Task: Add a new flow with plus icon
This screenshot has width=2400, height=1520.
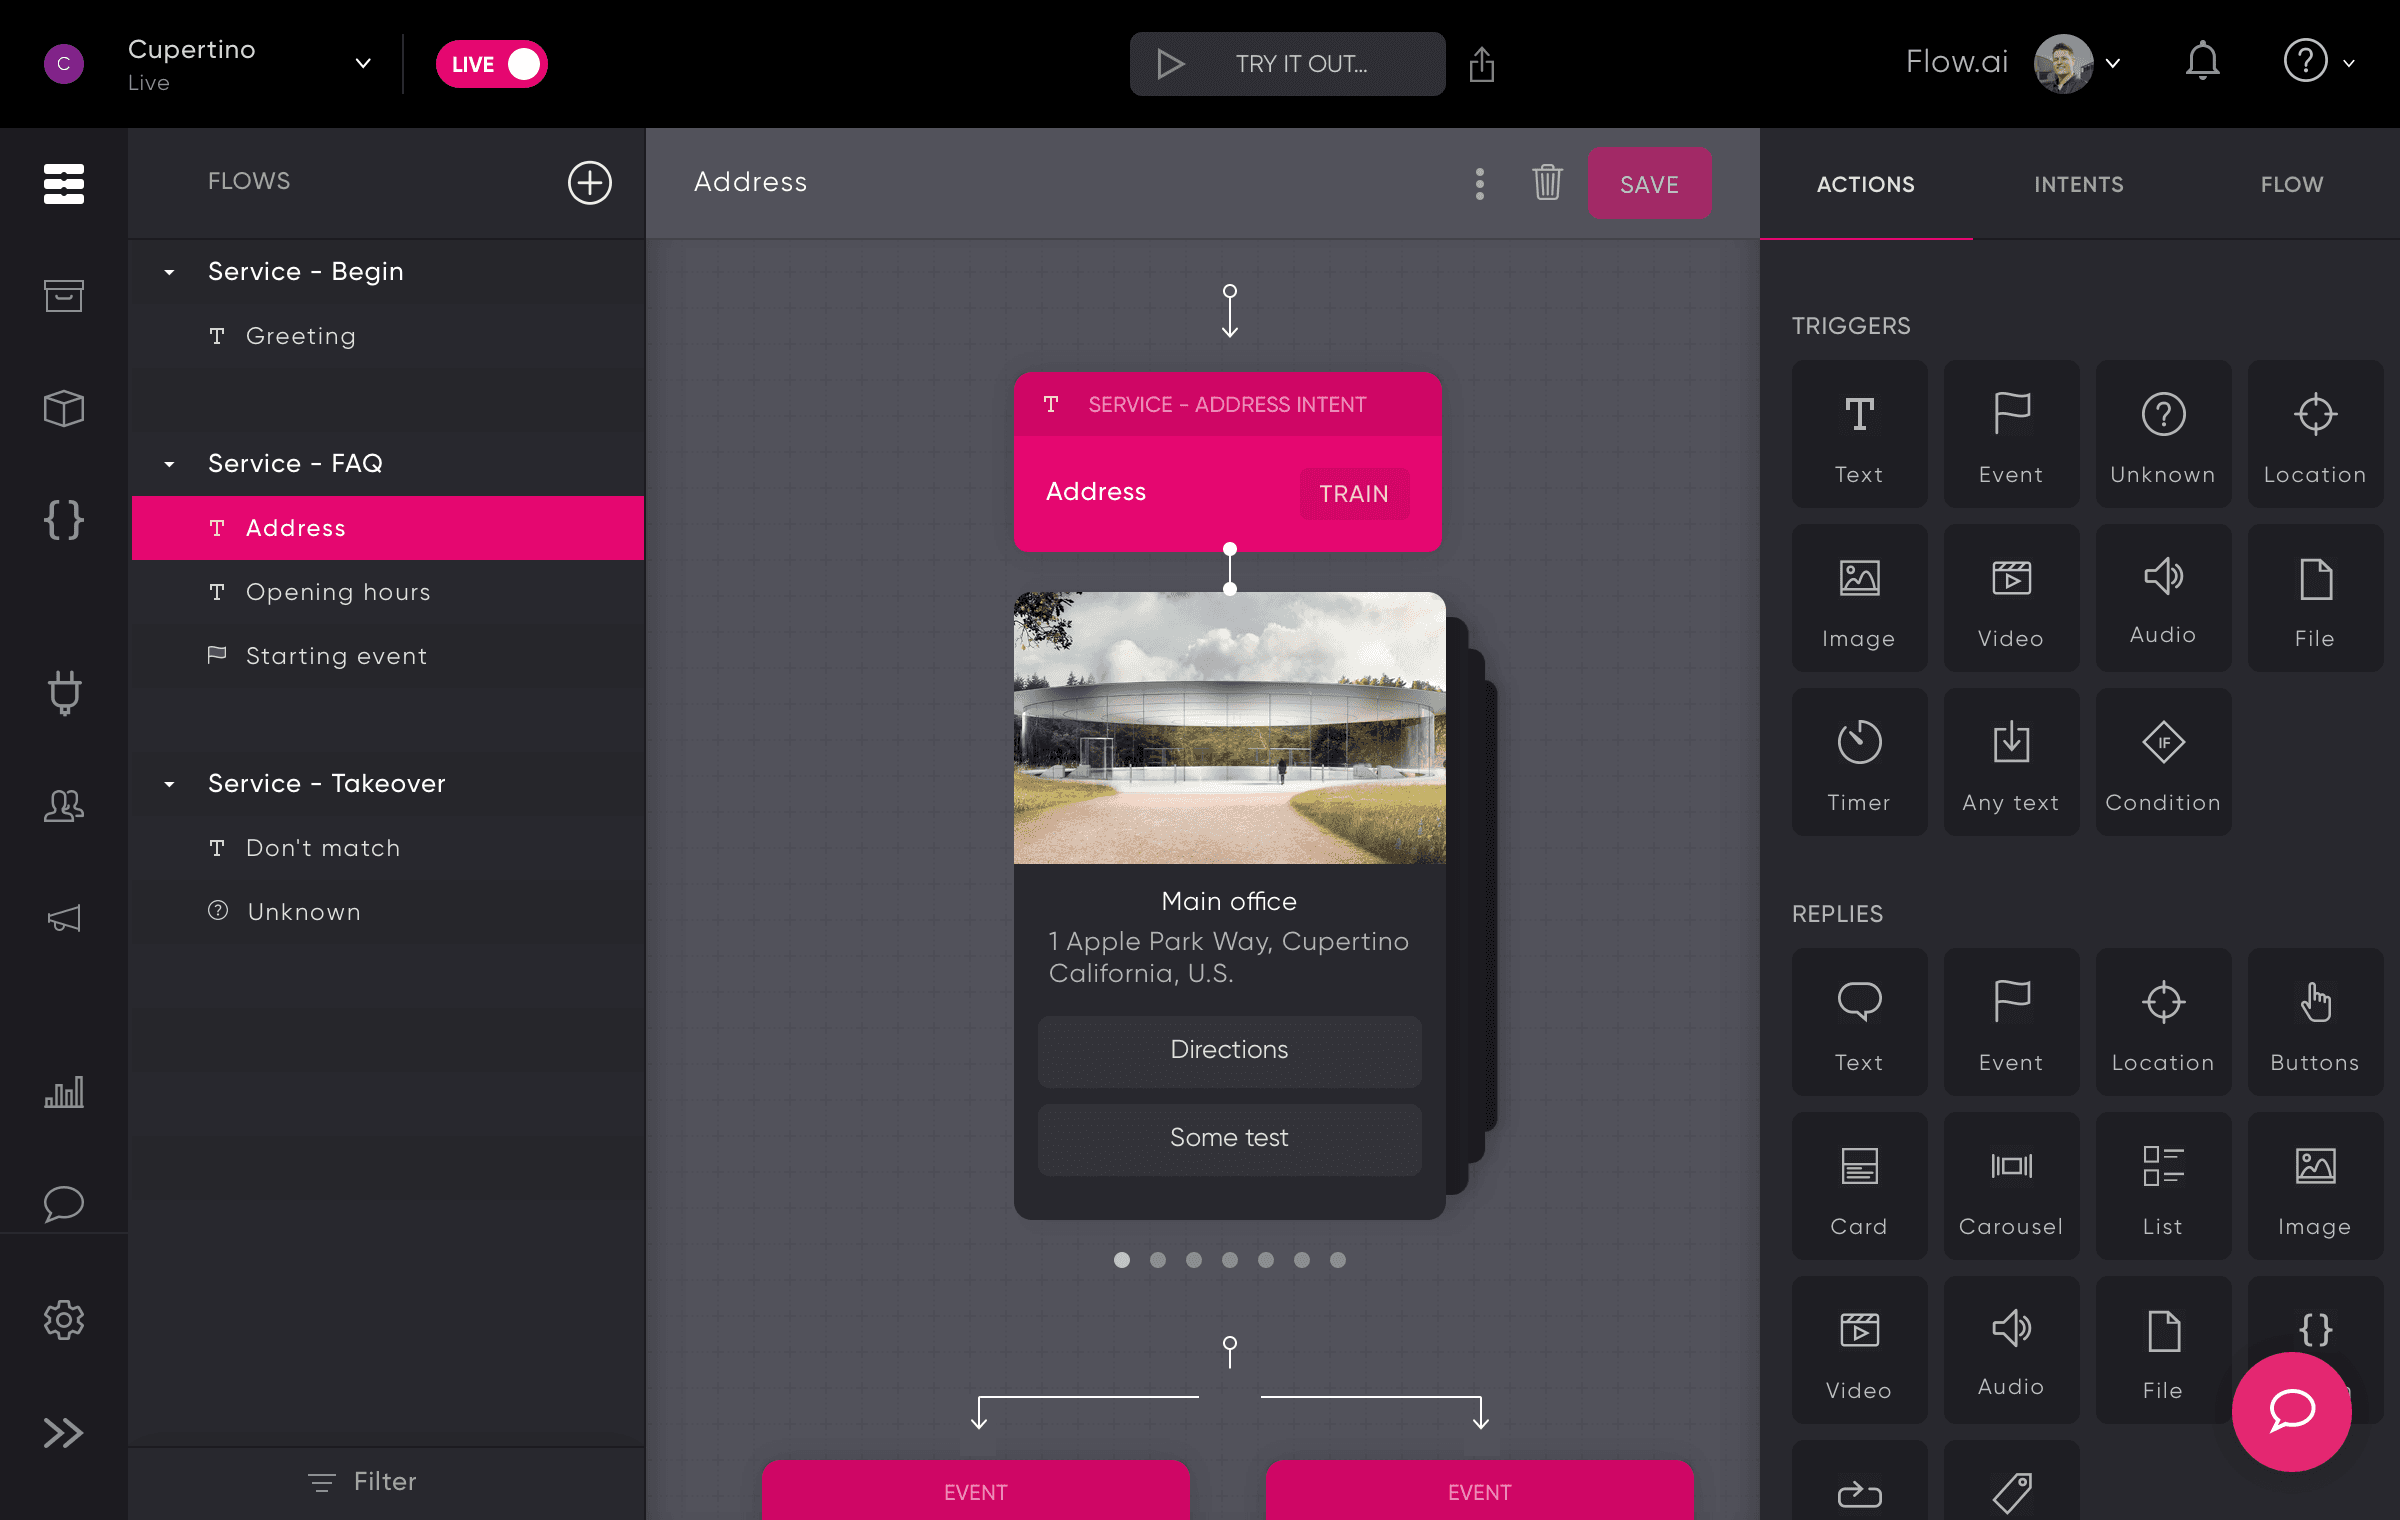Action: 590,183
